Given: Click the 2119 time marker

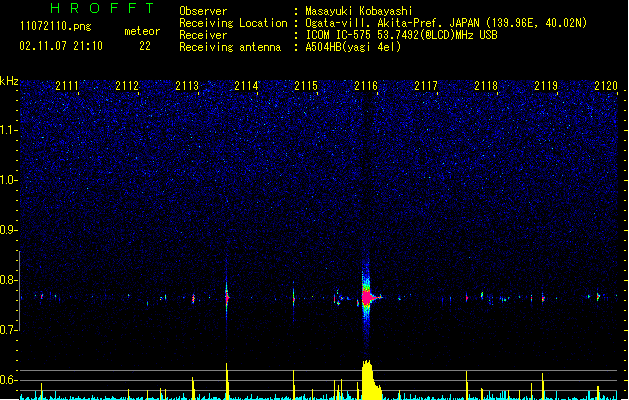Looking at the screenshot, I should pos(546,86).
